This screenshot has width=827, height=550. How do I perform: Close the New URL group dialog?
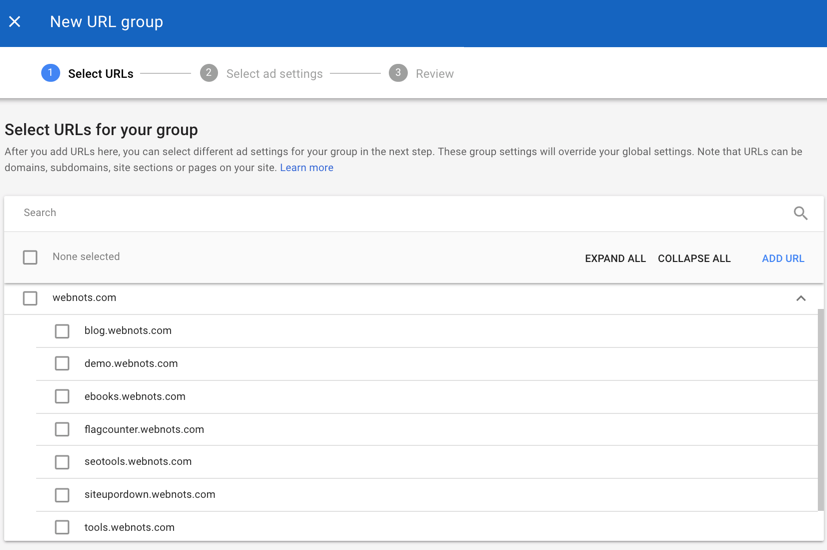[x=15, y=22]
